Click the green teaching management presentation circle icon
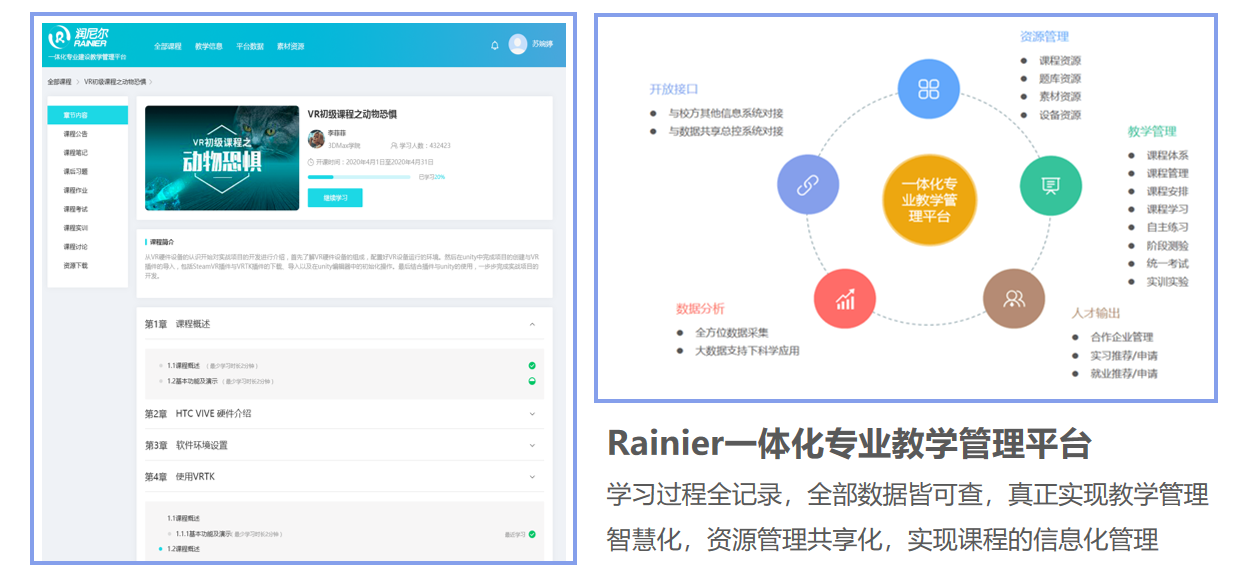The image size is (1252, 572). (1050, 185)
